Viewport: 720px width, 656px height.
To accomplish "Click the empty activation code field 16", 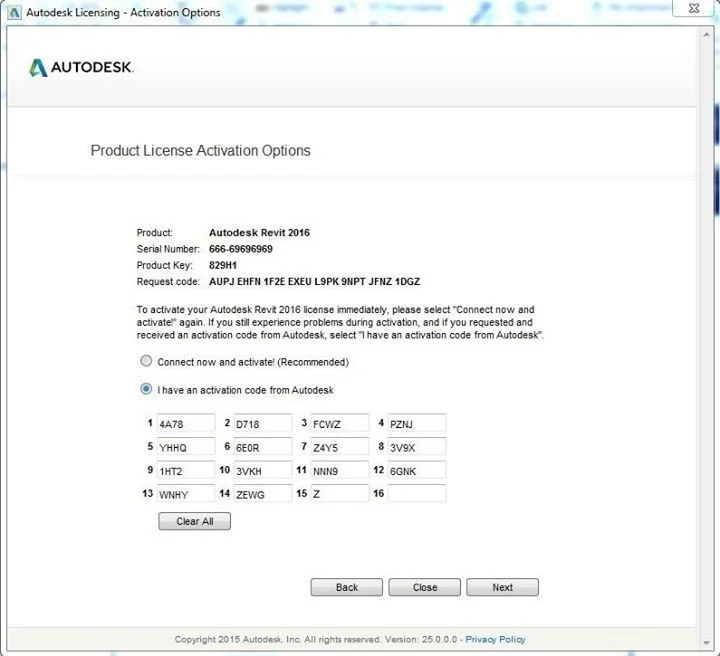I will click(417, 493).
